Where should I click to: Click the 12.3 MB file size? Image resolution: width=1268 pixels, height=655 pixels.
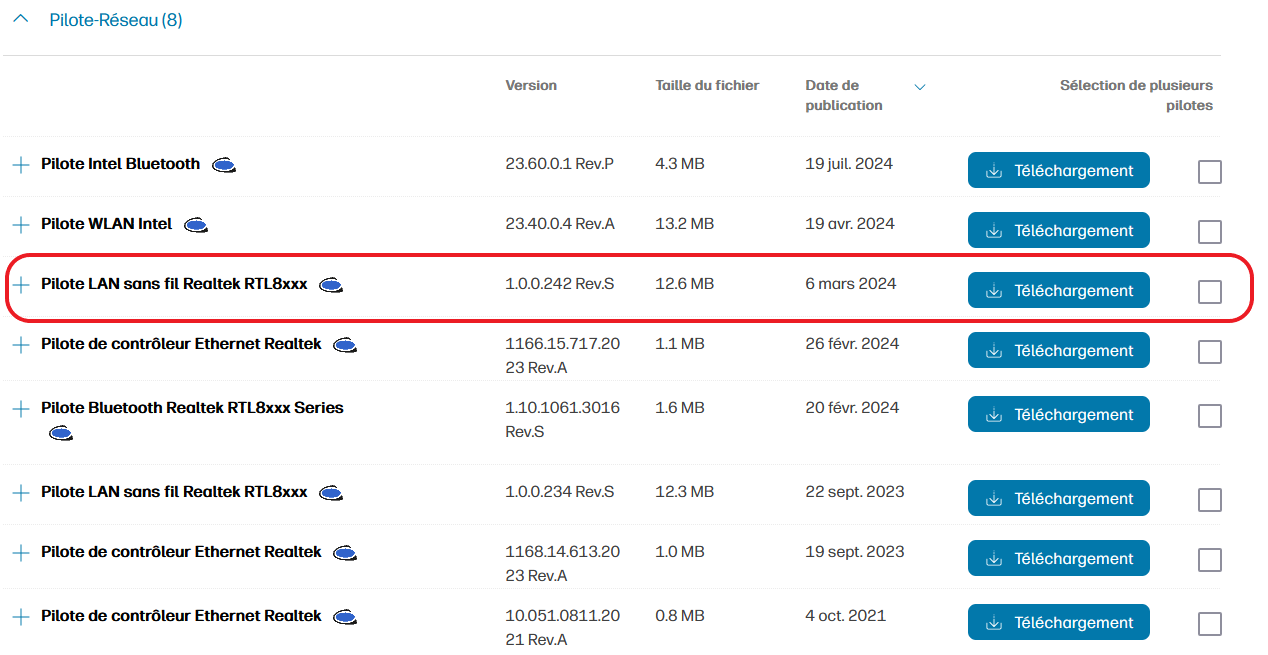tap(684, 492)
